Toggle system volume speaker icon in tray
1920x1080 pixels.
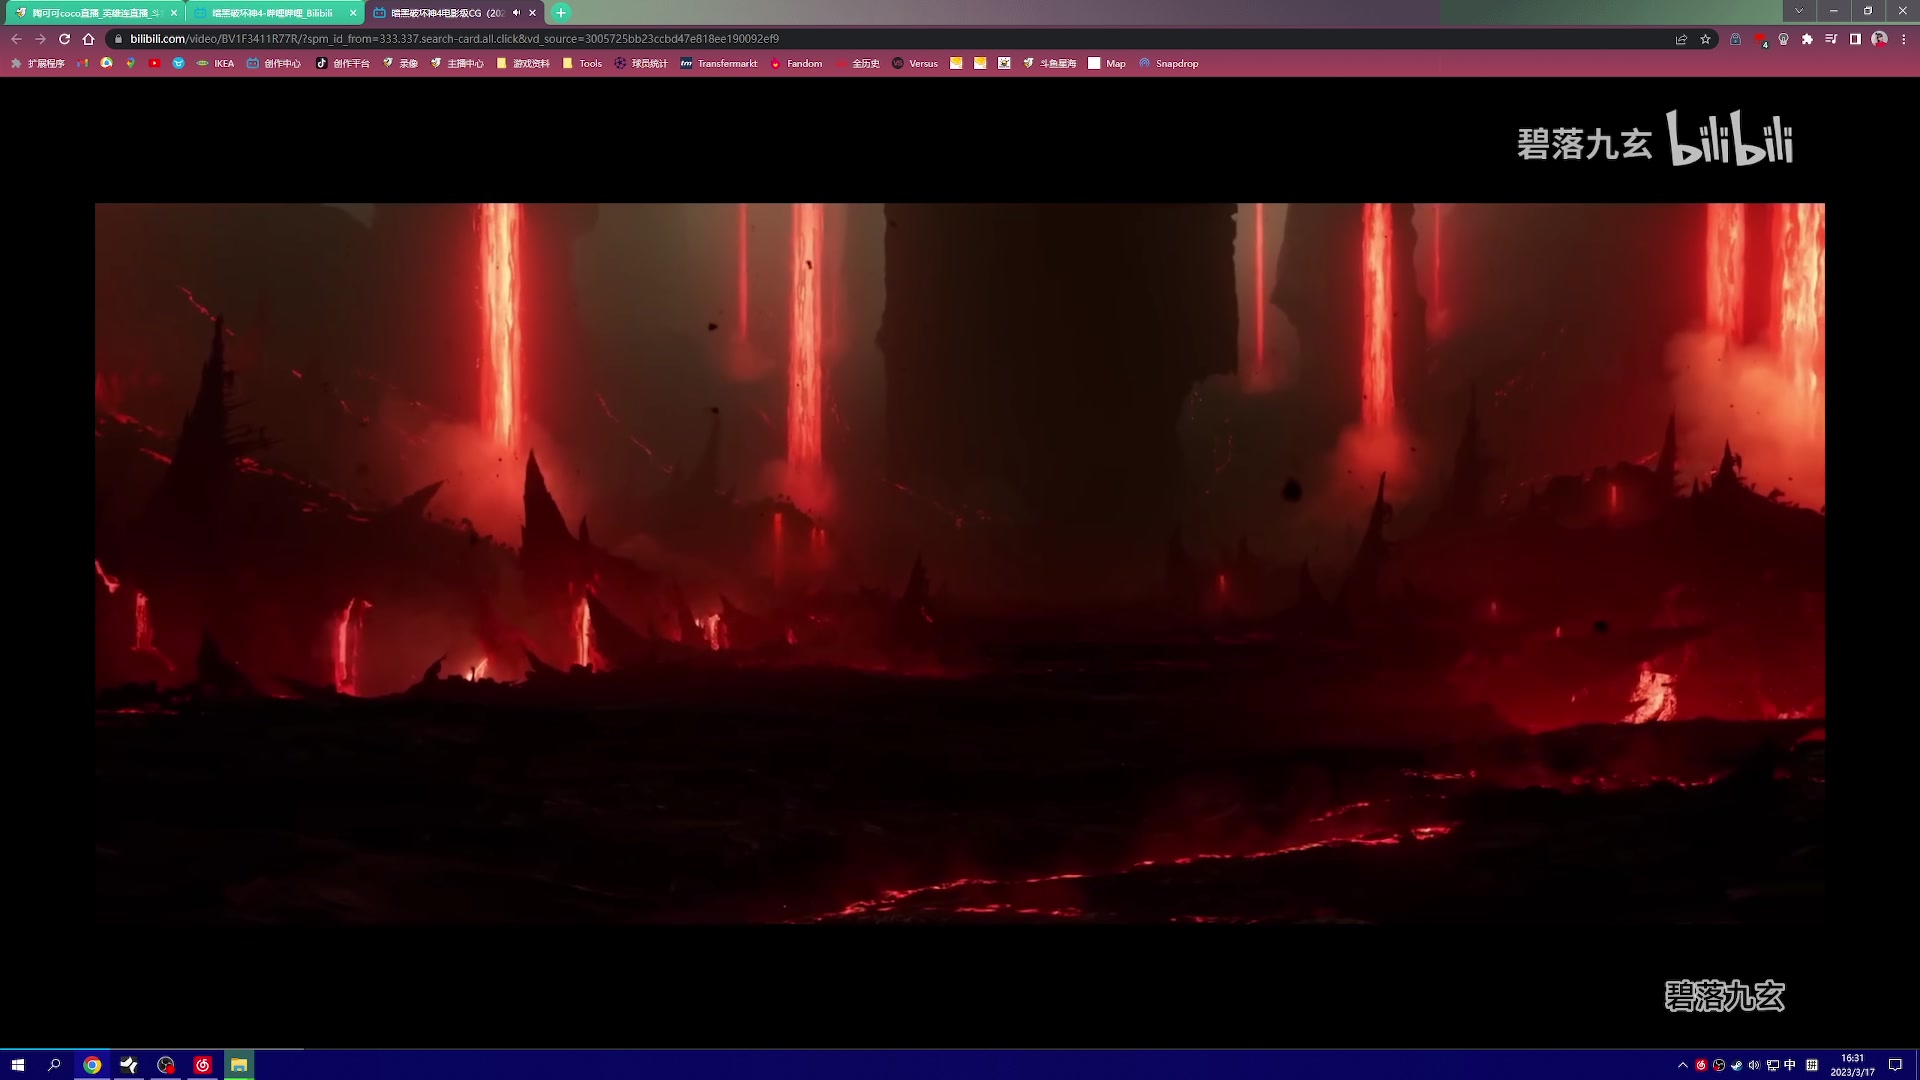[x=1754, y=1065]
